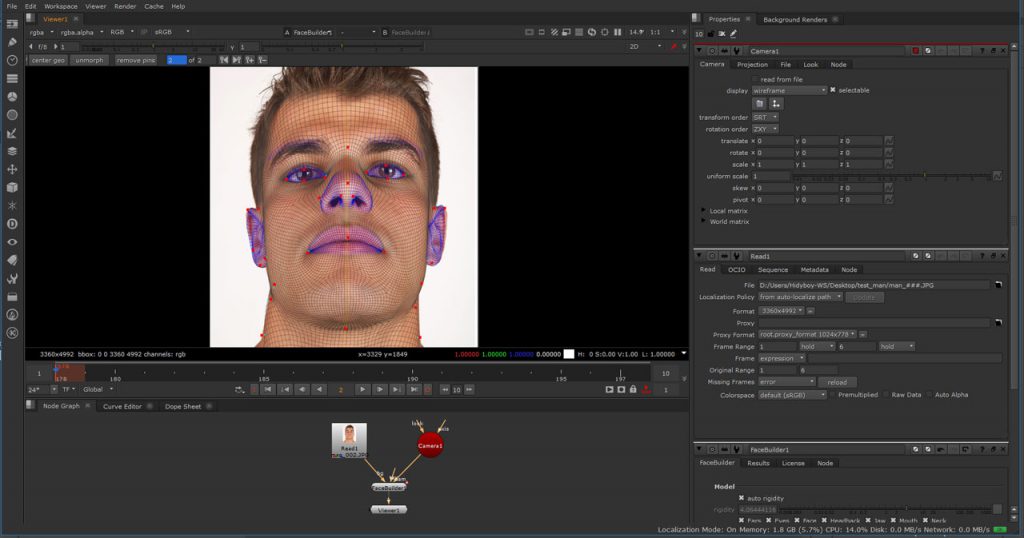Screen dimensions: 1024x538
Task: Click the red node color icon in Camera1 header
Action: coord(914,50)
